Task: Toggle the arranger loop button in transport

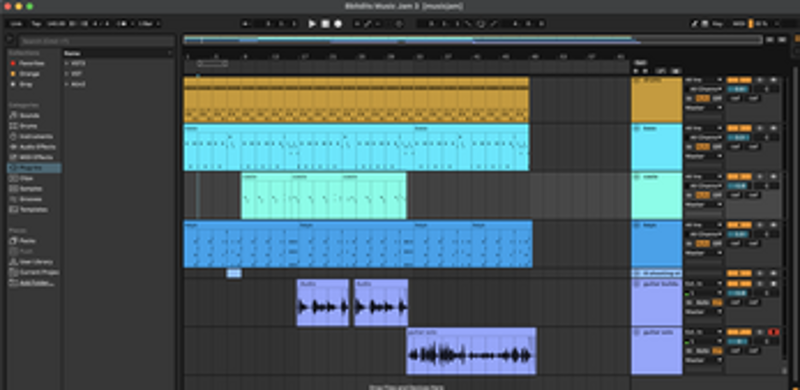Action: click(x=481, y=24)
